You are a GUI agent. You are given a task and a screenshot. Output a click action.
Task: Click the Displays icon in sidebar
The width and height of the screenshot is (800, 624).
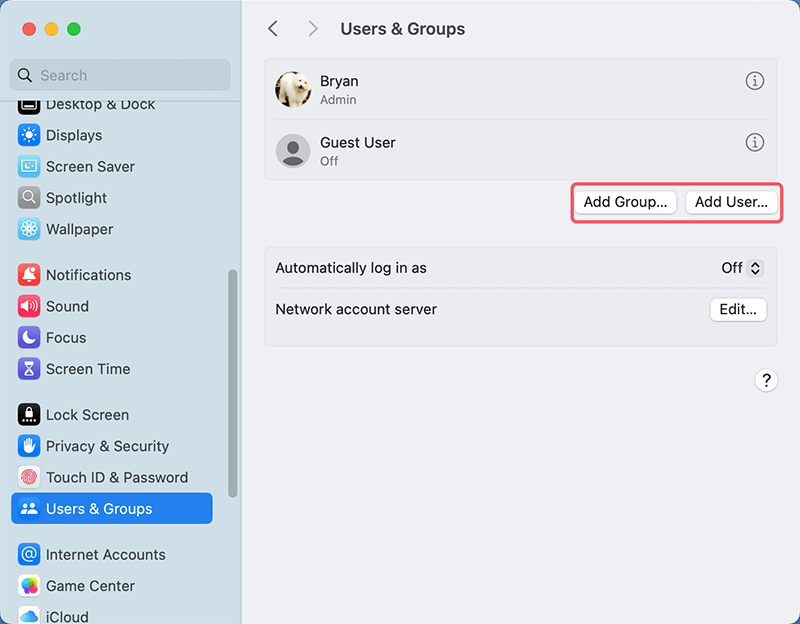click(29, 135)
